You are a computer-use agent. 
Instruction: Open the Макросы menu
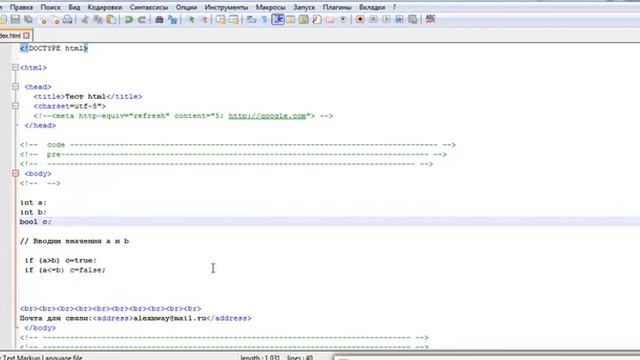(x=270, y=7)
